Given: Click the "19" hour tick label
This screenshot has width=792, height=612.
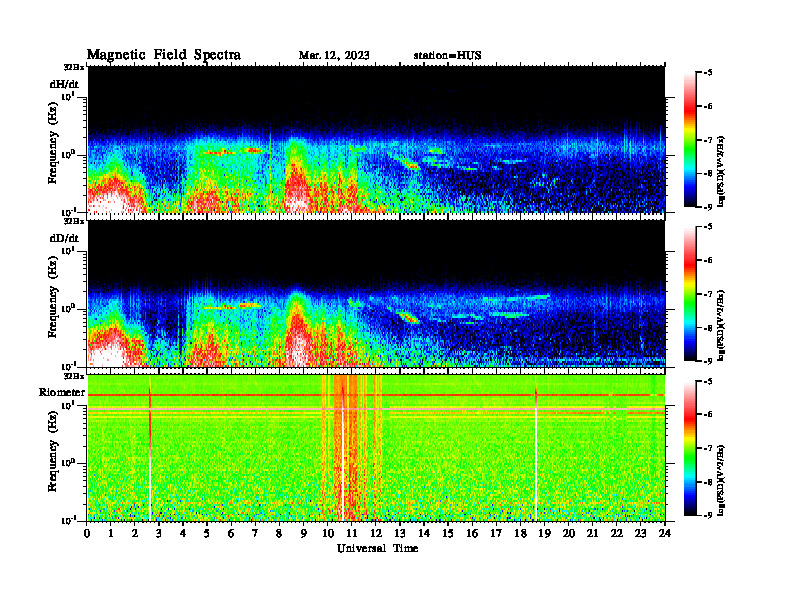Looking at the screenshot, I should click(x=544, y=534).
